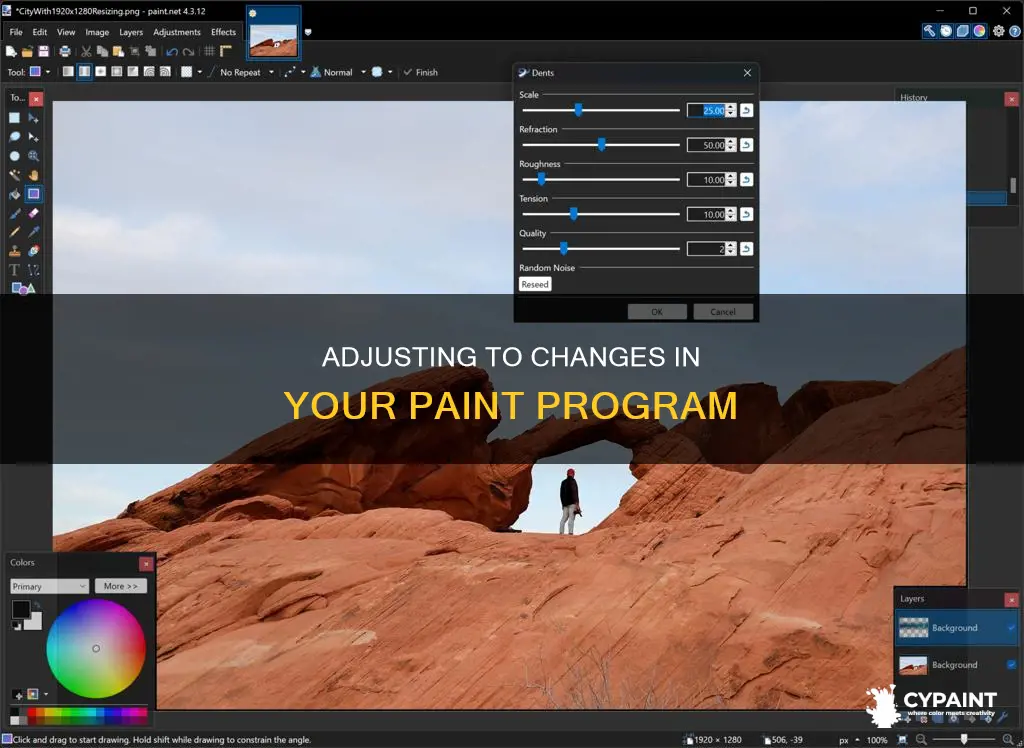Screen dimensions: 1024x748
Task: Select the Move Selection tool
Action: pos(33,137)
